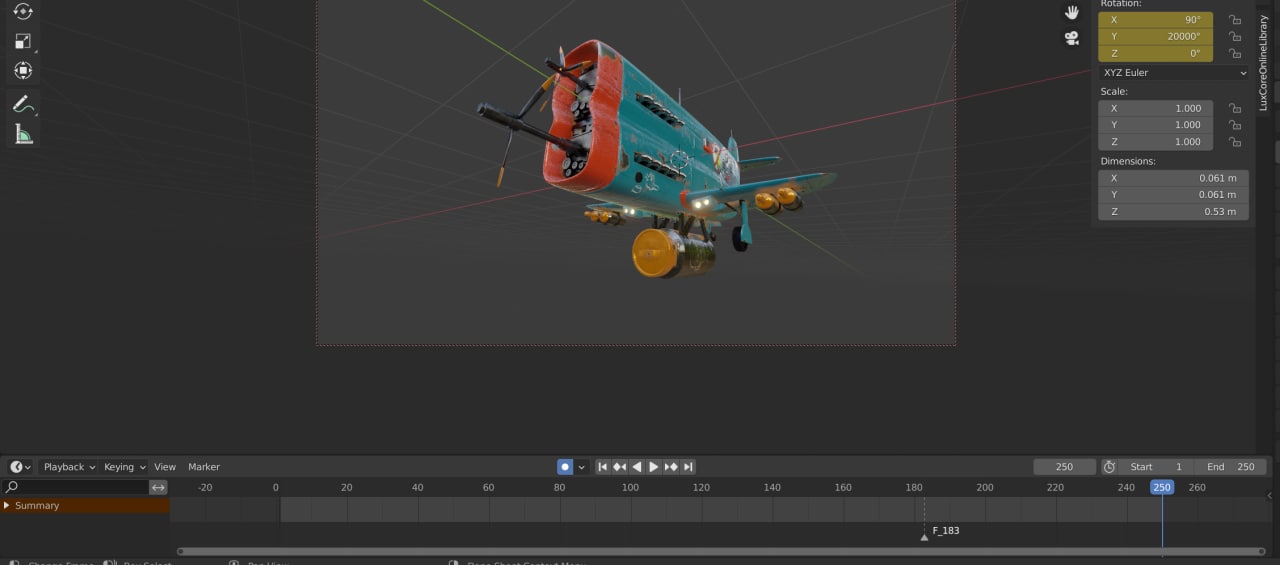Lock the Scale X value
Image resolution: width=1280 pixels, height=565 pixels.
tap(1235, 108)
